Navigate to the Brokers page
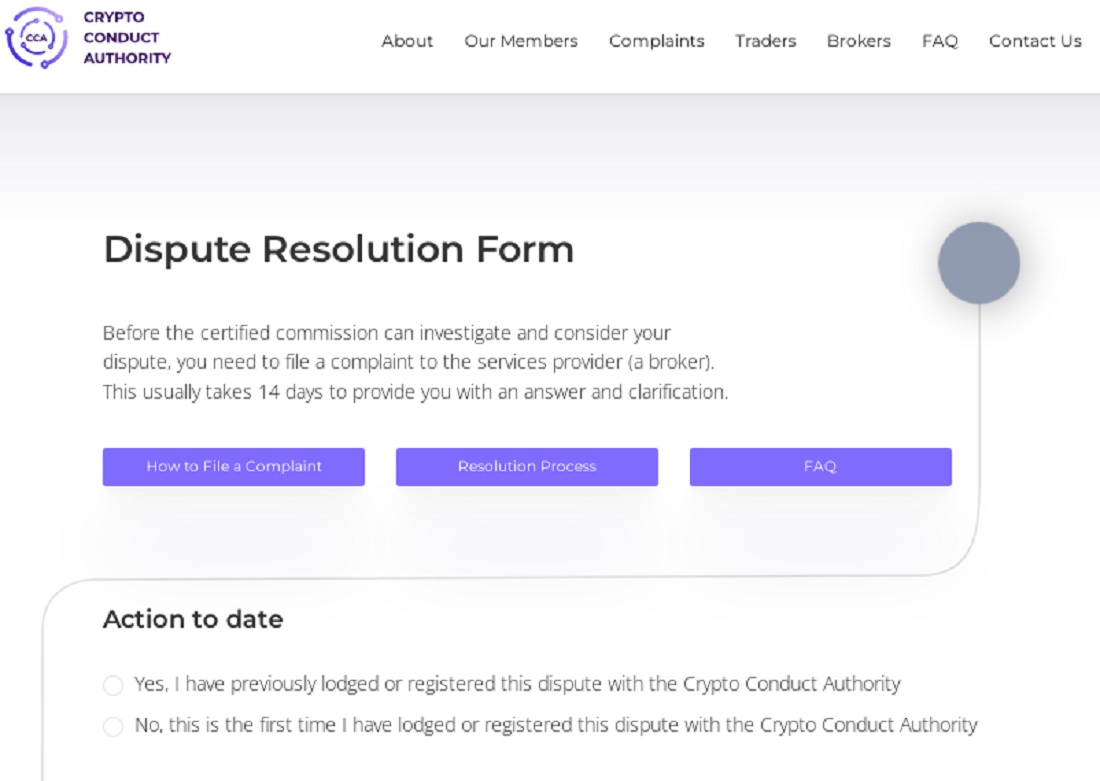The width and height of the screenshot is (1100, 781). tap(859, 41)
